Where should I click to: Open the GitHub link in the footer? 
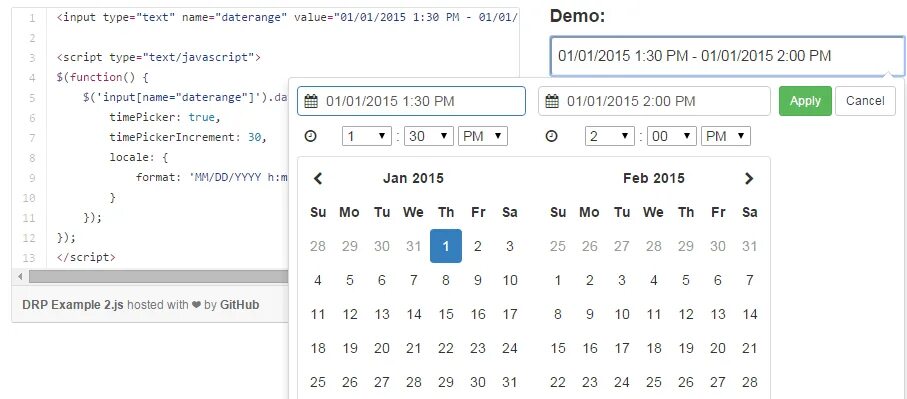[x=239, y=305]
